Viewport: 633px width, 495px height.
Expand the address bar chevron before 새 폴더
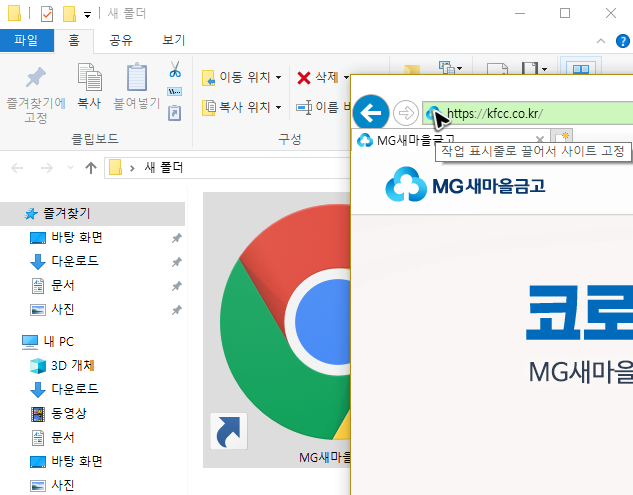[x=132, y=168]
